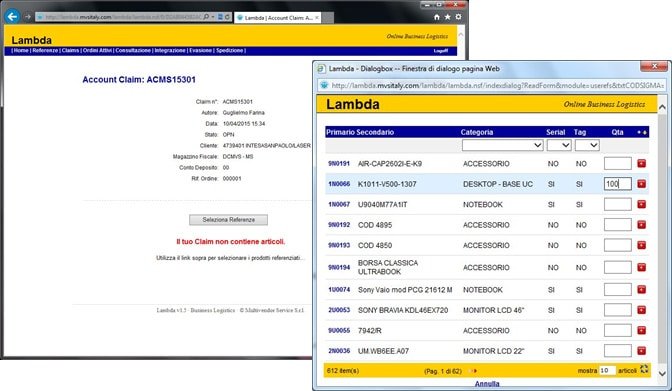Open the Categoria filter dropdown

coord(503,145)
